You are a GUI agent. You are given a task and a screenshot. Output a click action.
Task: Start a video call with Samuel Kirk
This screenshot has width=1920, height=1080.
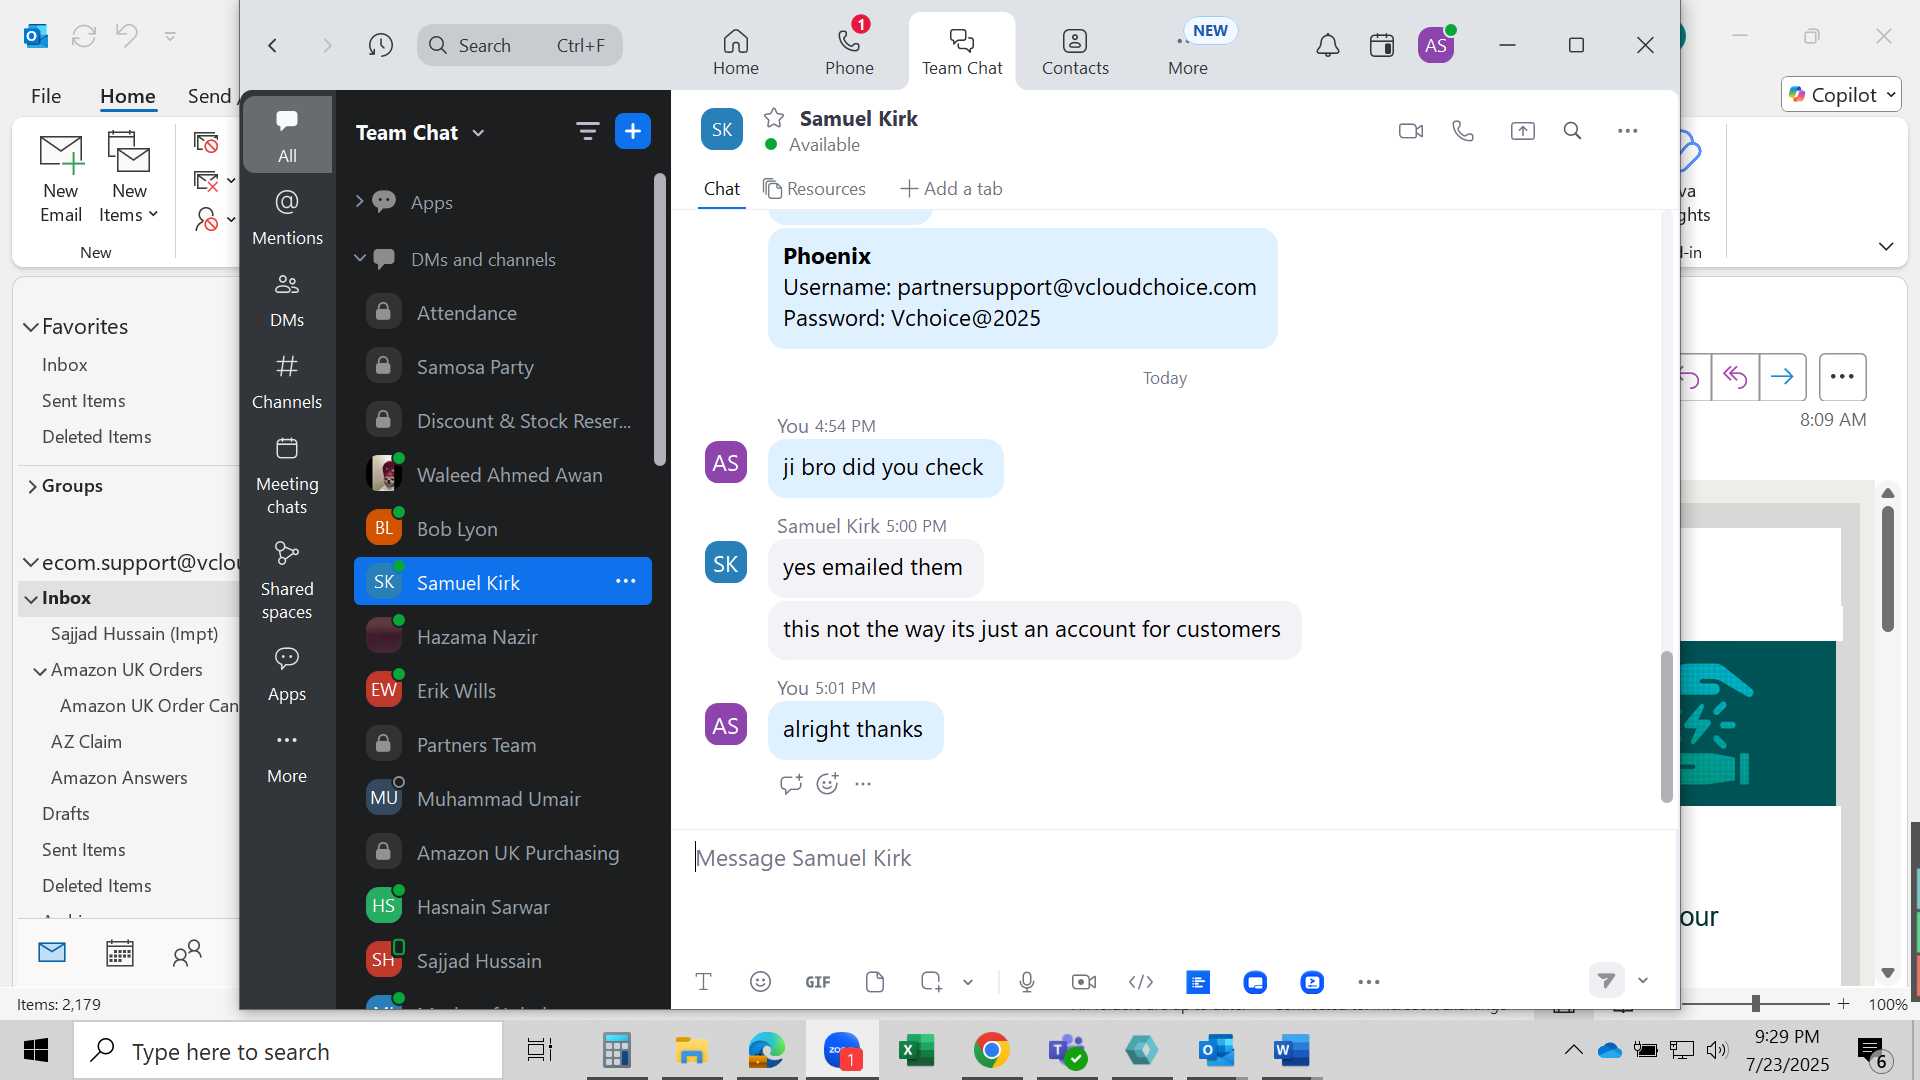1411,131
